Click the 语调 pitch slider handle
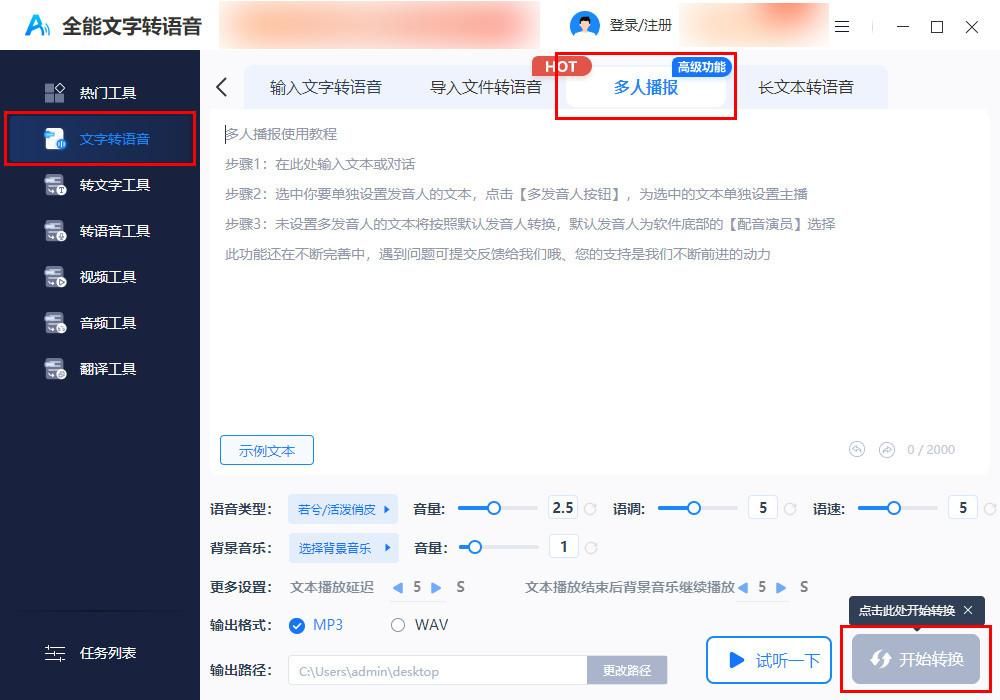 (x=694, y=508)
